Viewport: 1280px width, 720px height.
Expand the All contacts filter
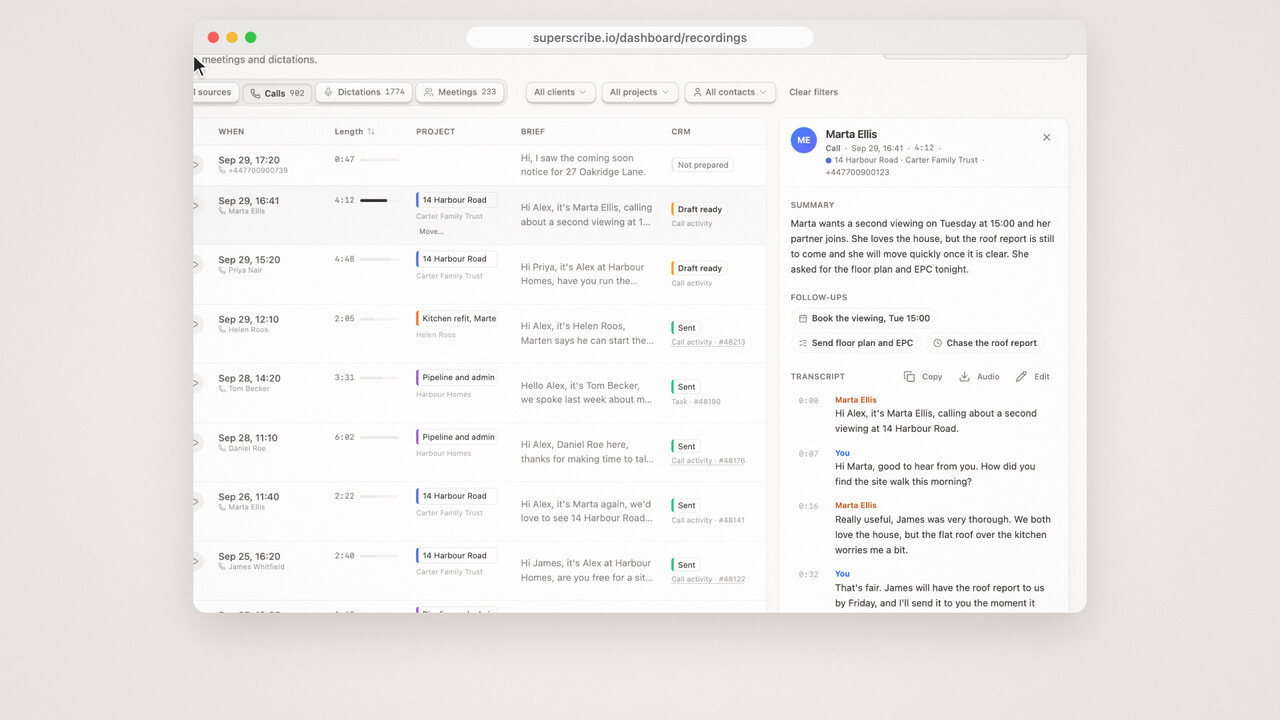pyautogui.click(x=730, y=92)
